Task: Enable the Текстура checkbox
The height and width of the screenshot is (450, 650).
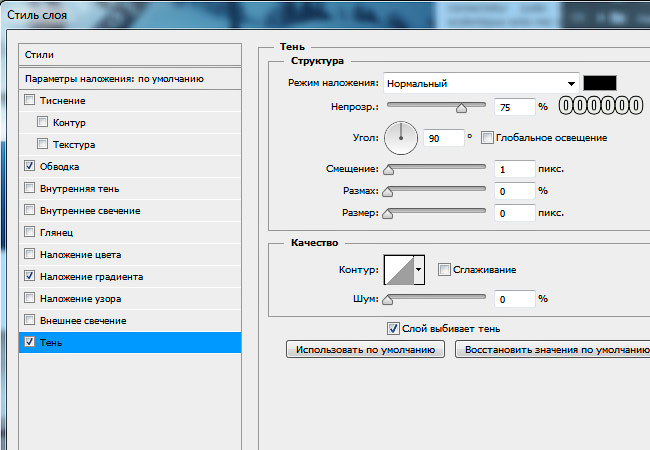Action: point(42,144)
